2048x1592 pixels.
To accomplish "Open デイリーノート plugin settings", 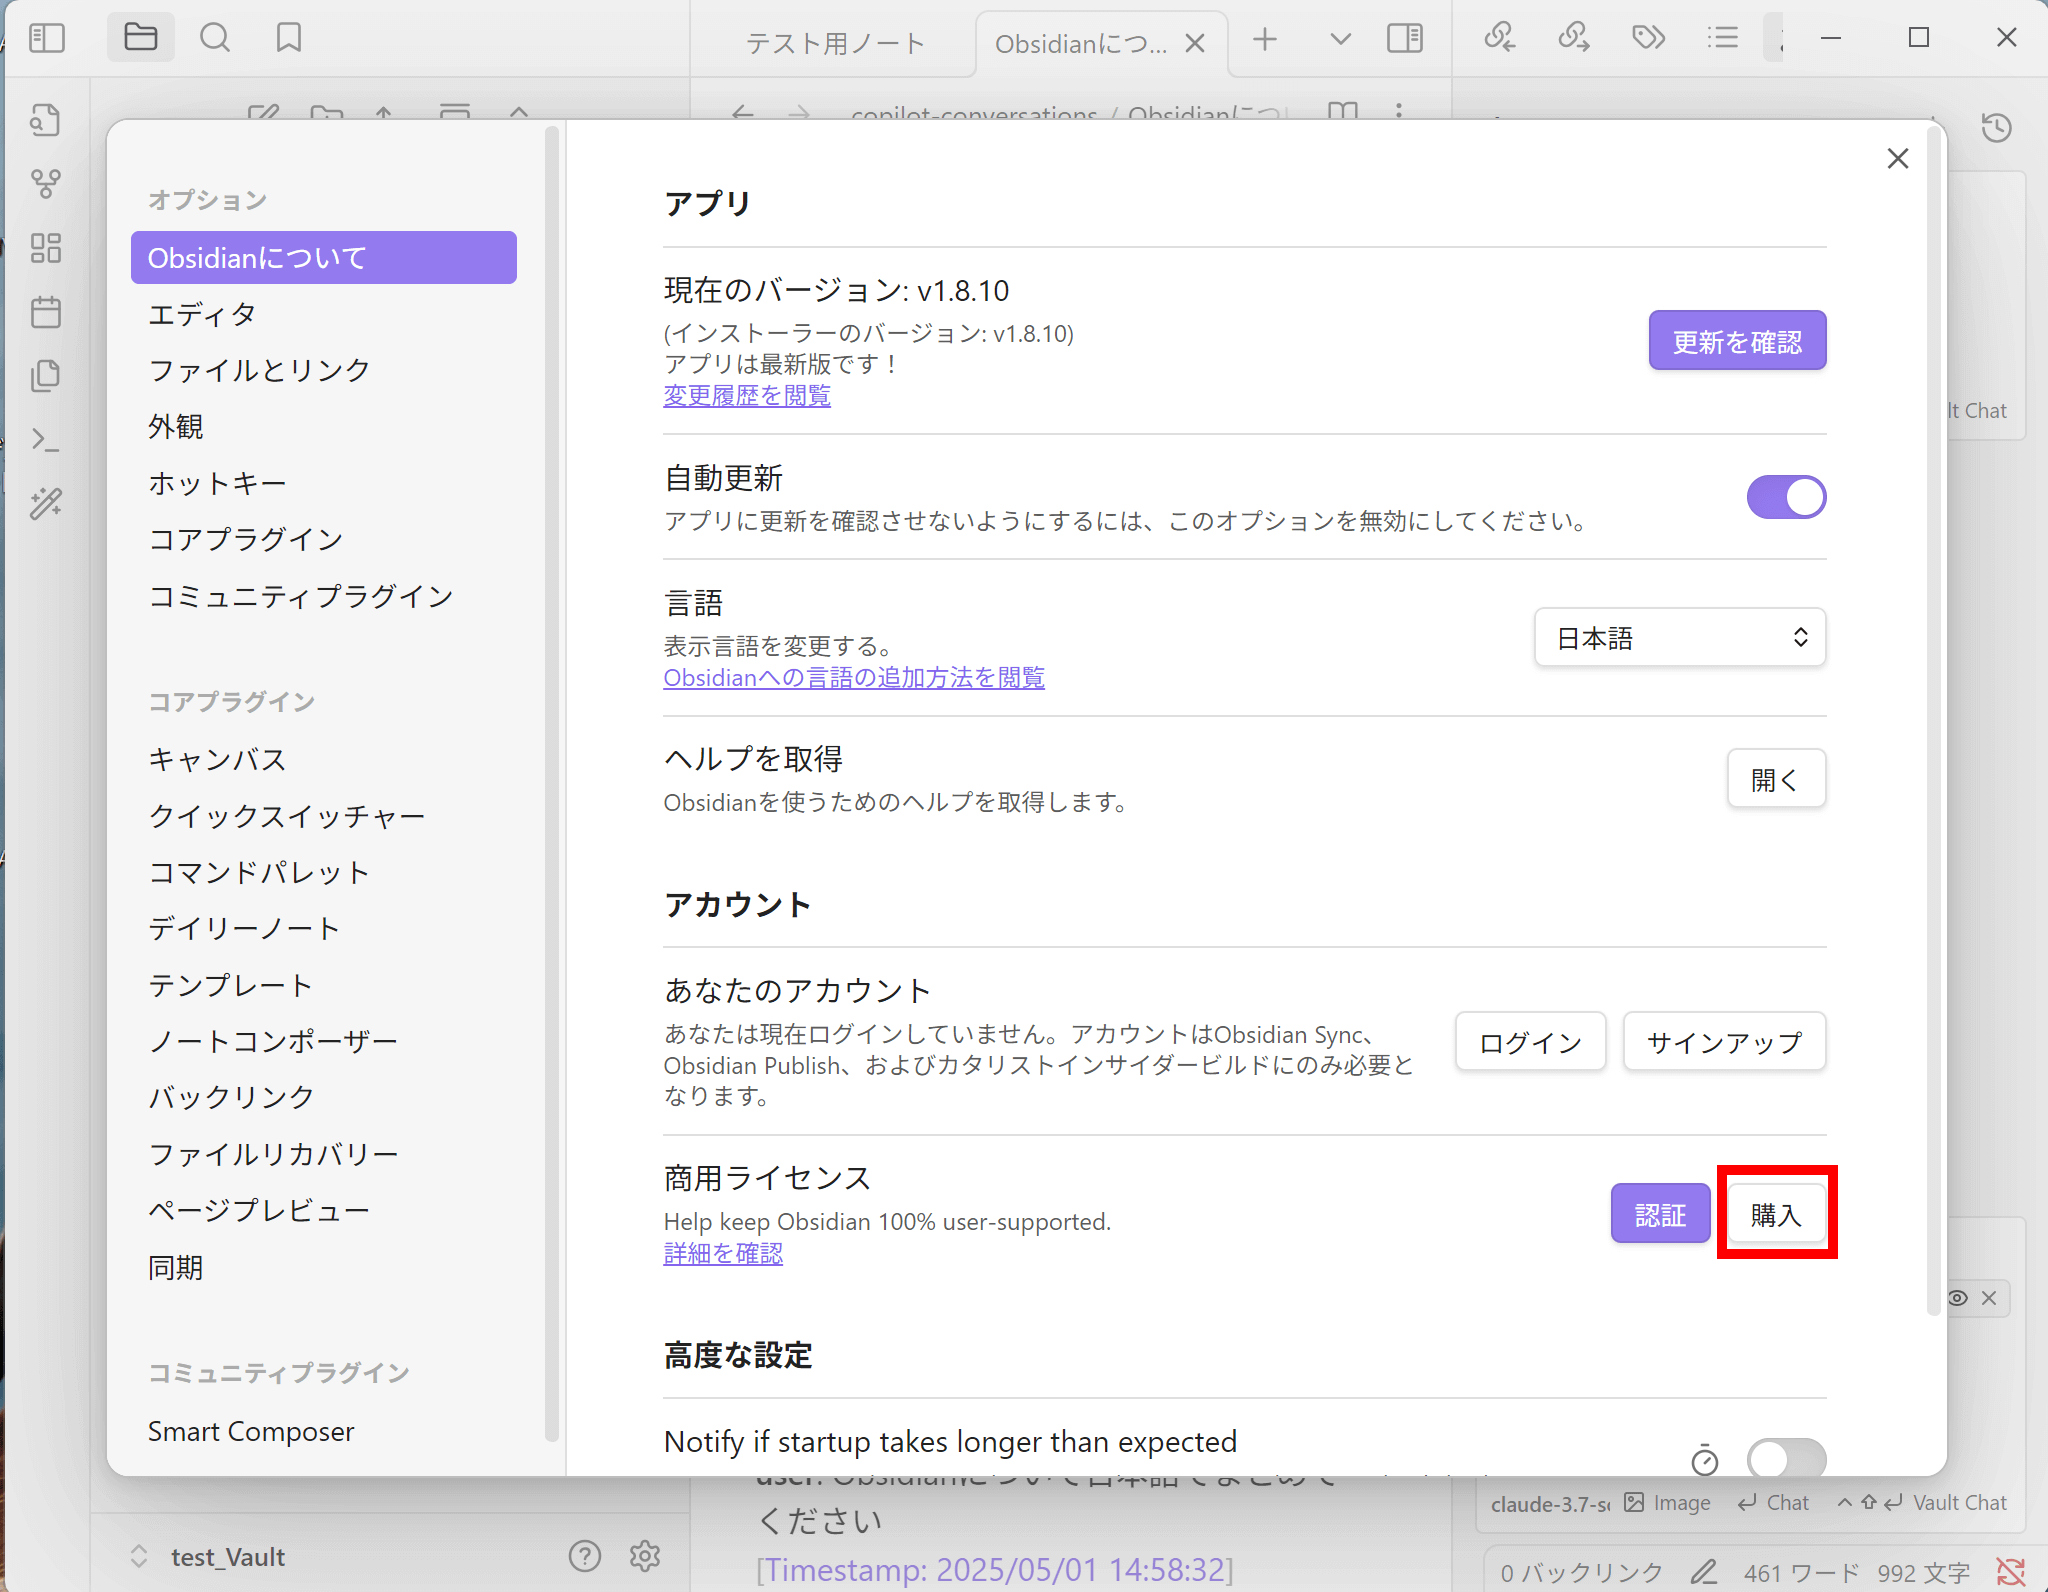I will (x=324, y=928).
